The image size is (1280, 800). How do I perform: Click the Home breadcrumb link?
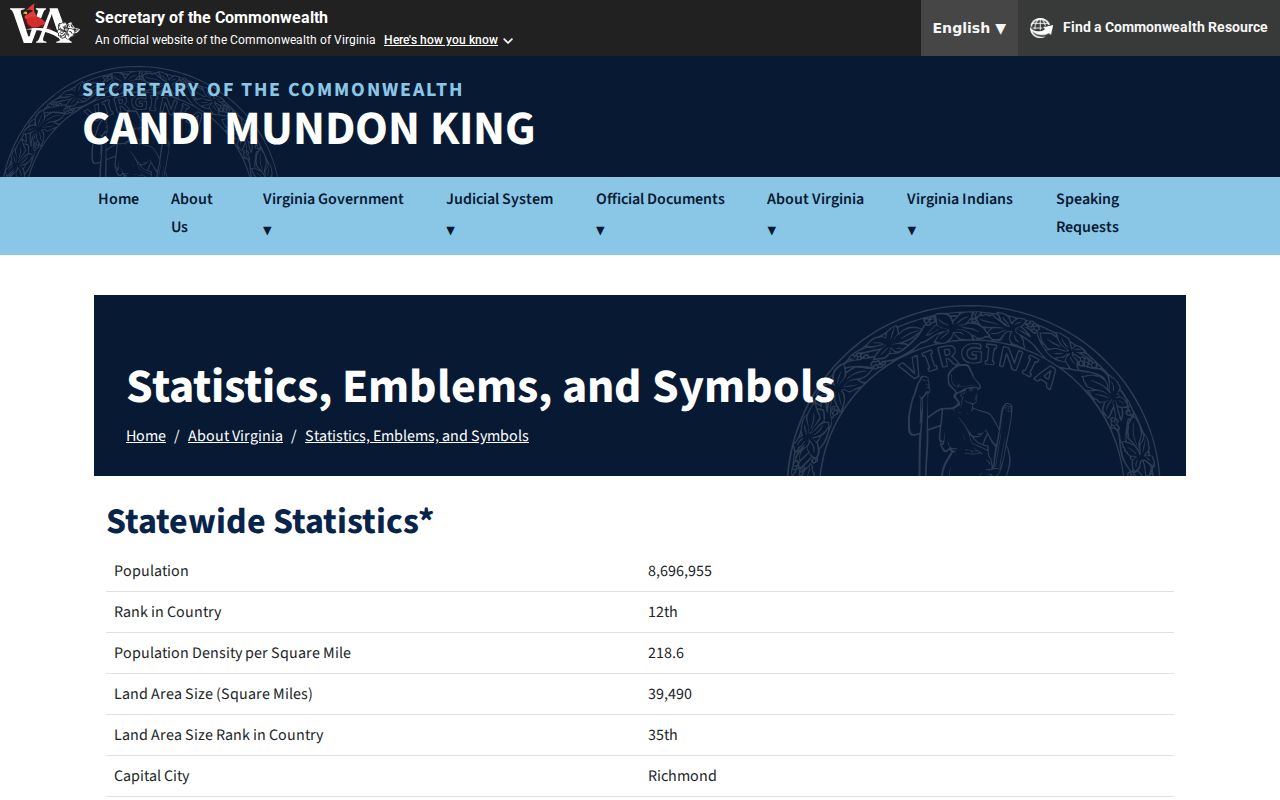coord(146,436)
